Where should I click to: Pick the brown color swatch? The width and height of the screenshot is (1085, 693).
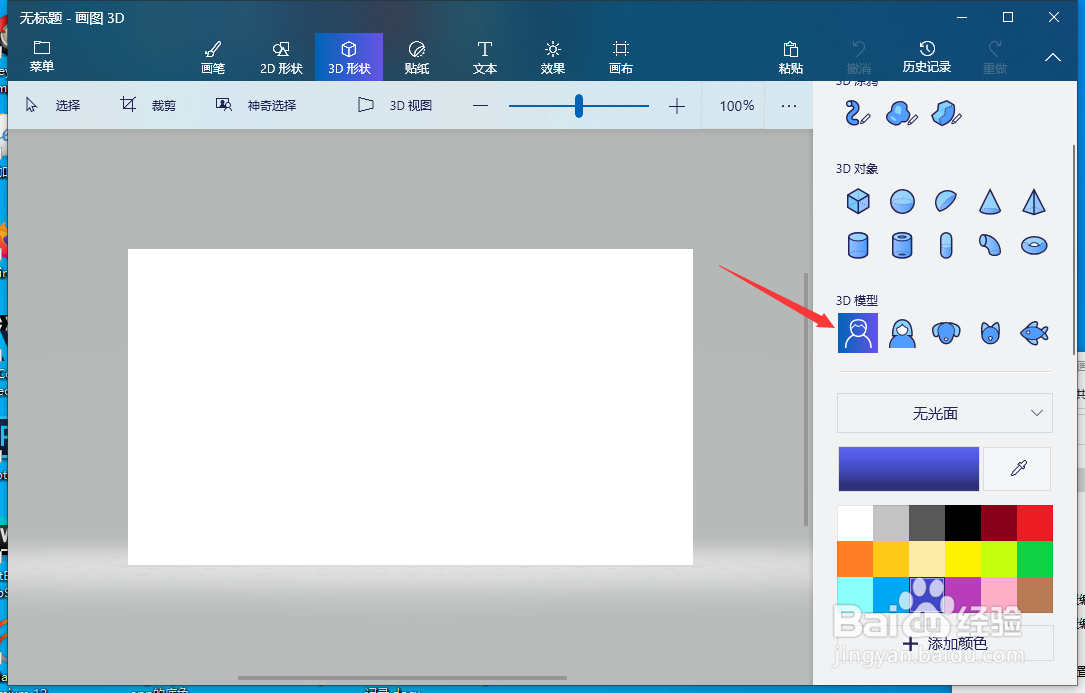1035,595
